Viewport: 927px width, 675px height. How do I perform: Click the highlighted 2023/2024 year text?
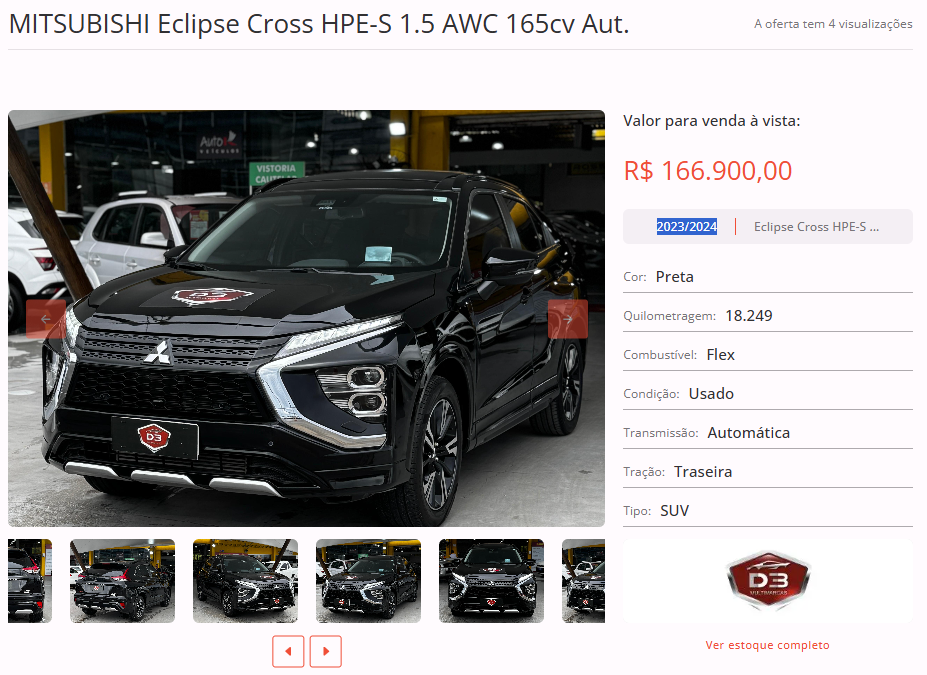pos(686,226)
